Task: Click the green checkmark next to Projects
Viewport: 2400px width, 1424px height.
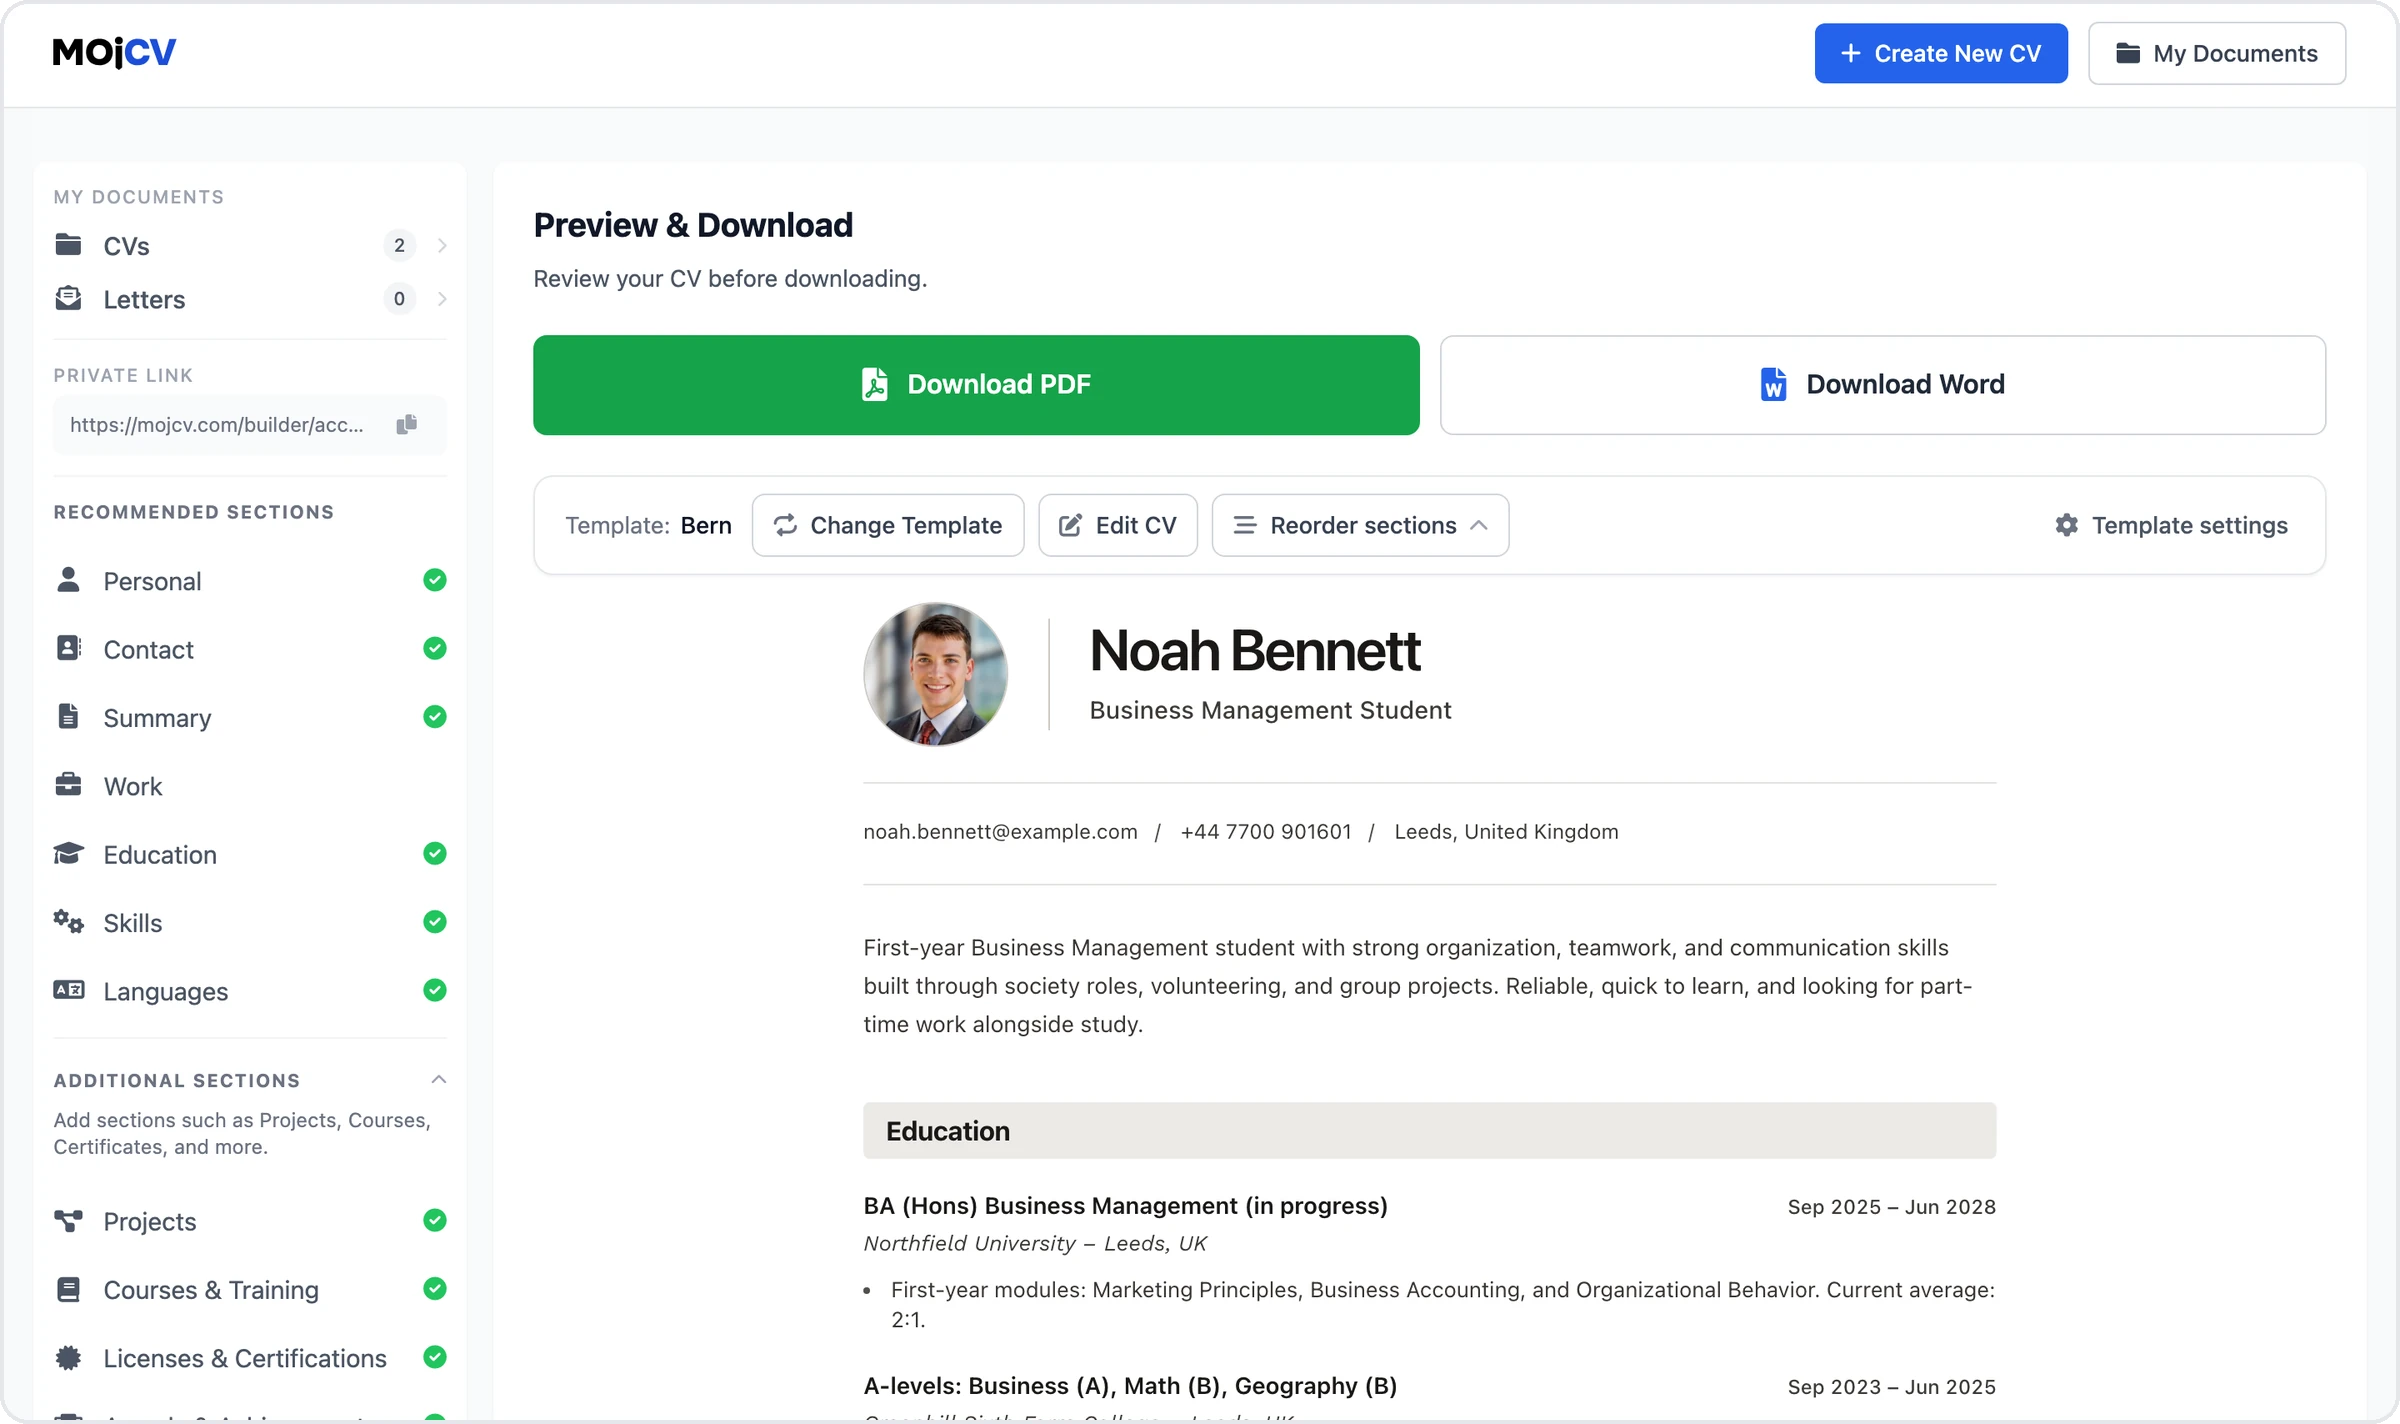Action: click(x=434, y=1220)
